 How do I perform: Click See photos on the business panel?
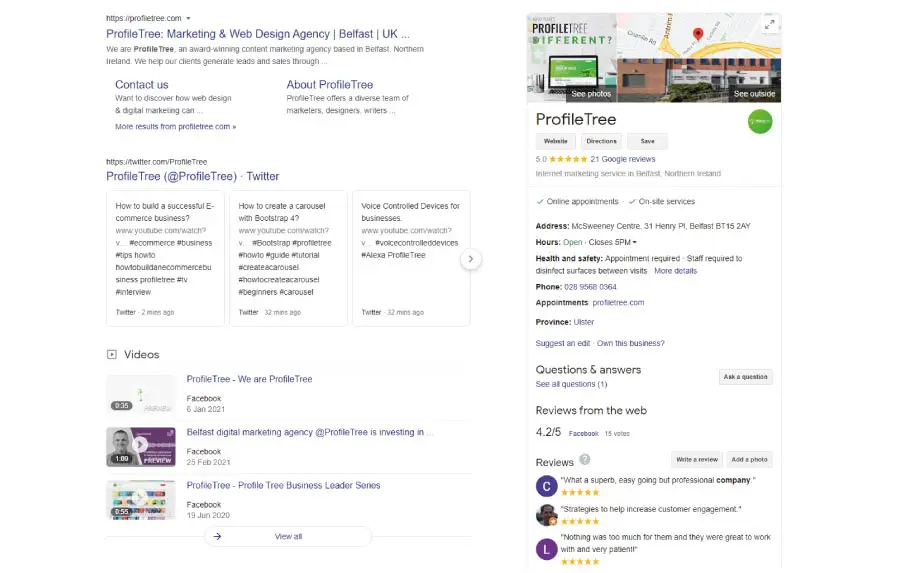click(x=591, y=93)
